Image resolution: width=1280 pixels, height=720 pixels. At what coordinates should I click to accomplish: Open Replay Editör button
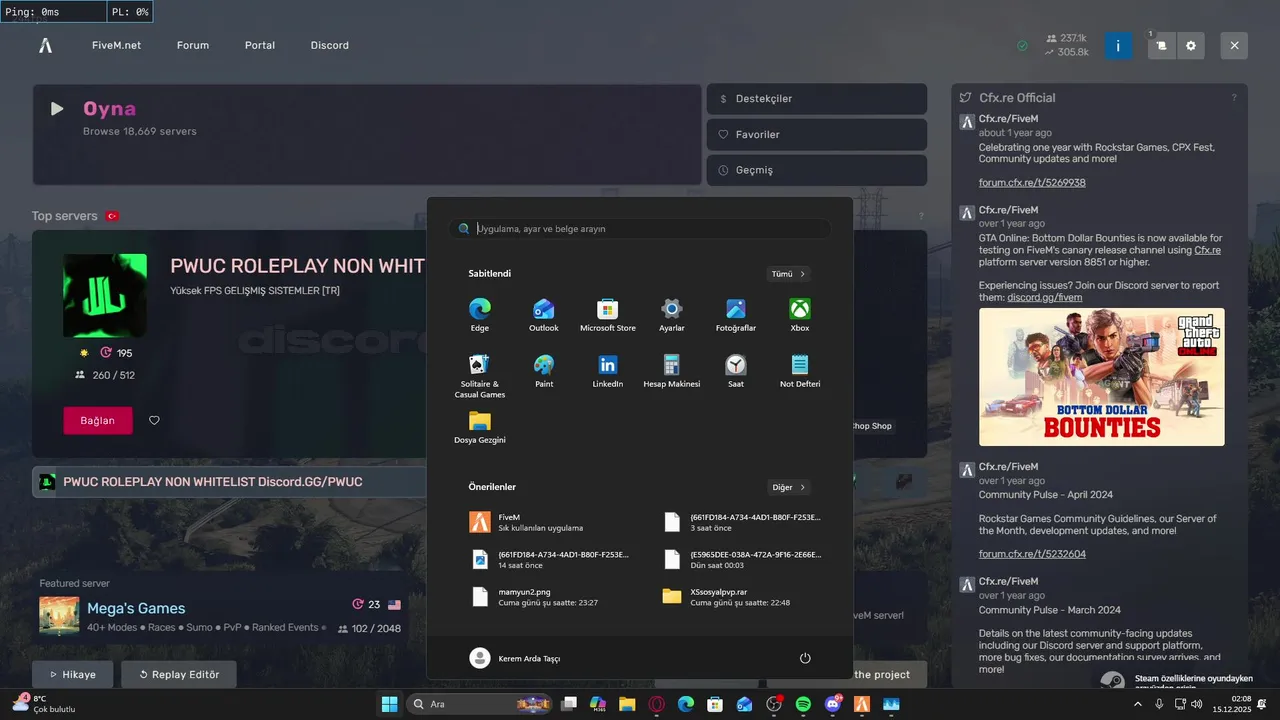tap(179, 675)
